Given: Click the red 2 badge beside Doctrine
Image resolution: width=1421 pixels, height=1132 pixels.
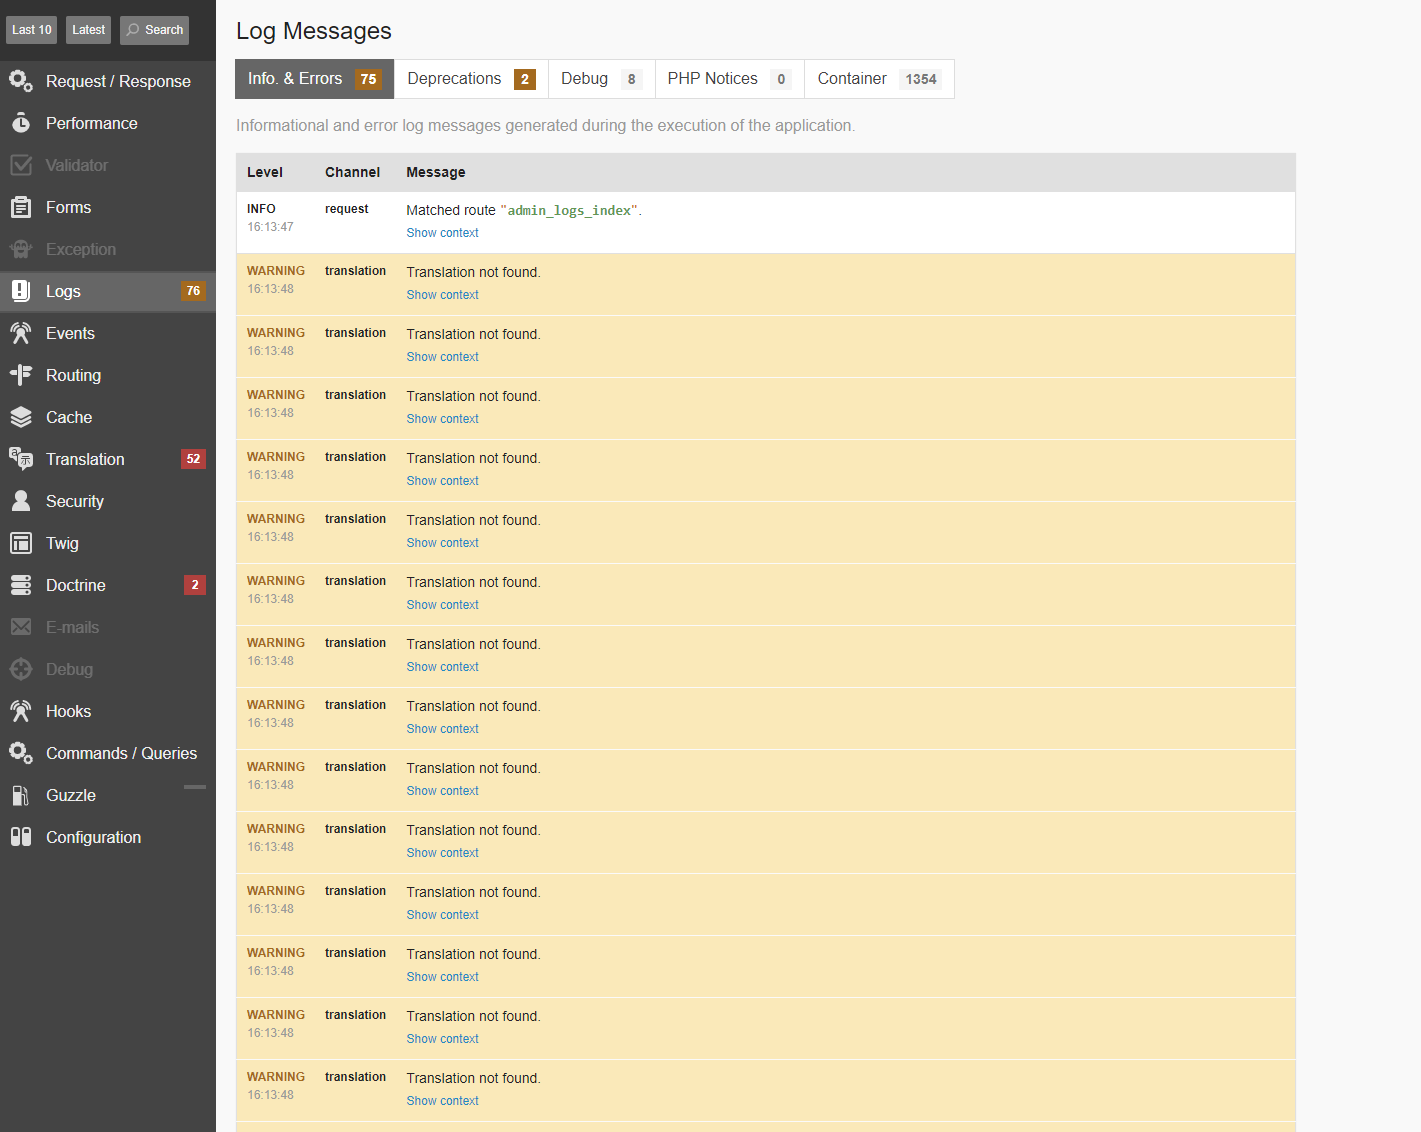Looking at the screenshot, I should point(195,585).
